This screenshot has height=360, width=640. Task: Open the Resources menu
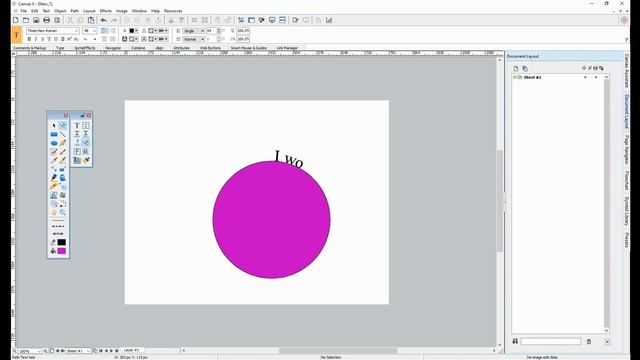coord(173,11)
